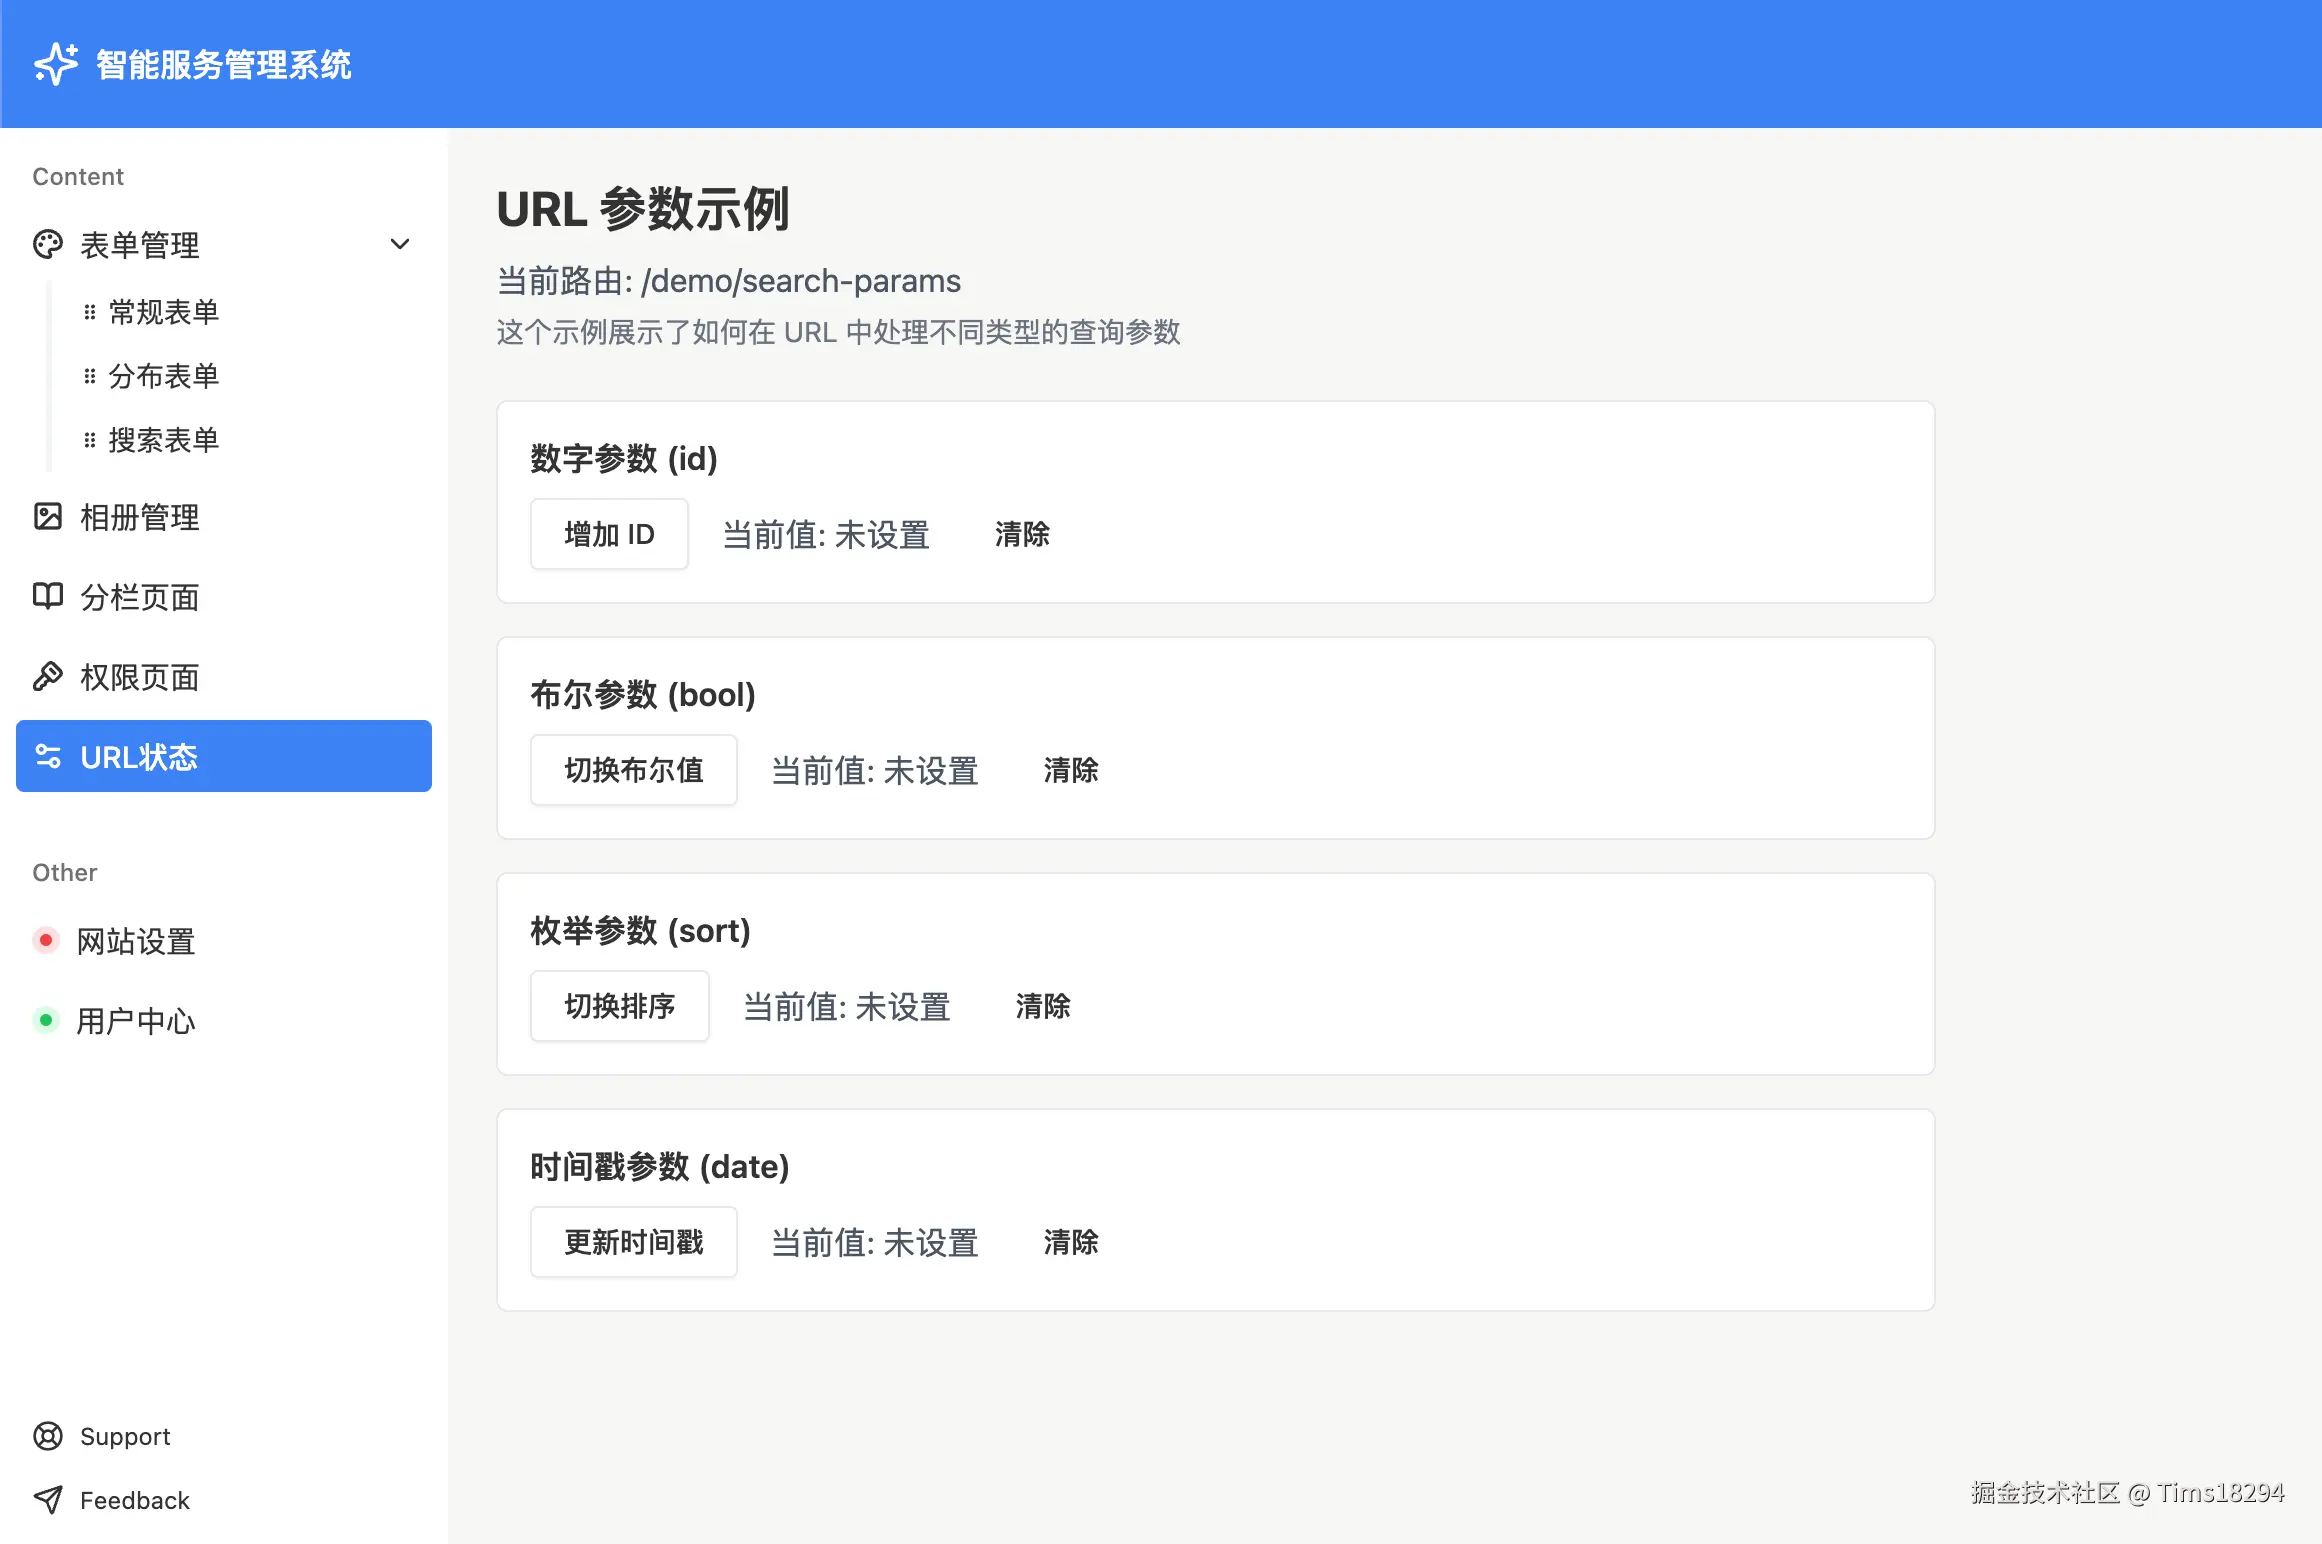This screenshot has width=2322, height=1544.
Task: Select the 权限页面 key icon
Action: point(47,677)
